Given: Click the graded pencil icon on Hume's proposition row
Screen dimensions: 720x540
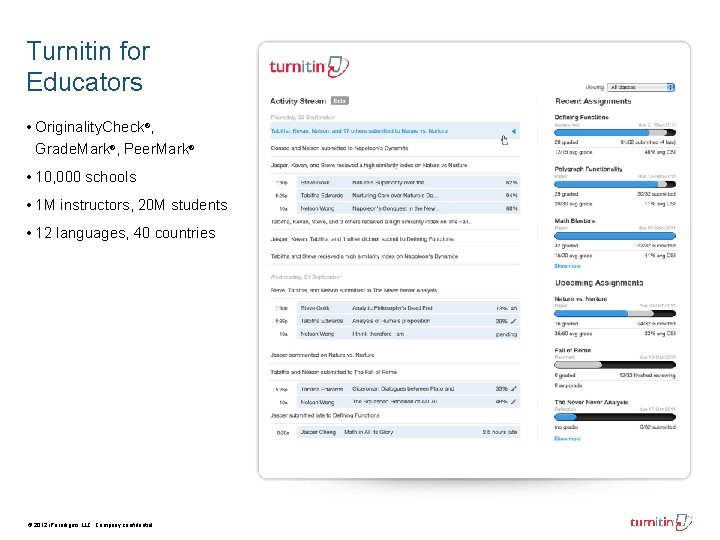Looking at the screenshot, I should point(514,321).
